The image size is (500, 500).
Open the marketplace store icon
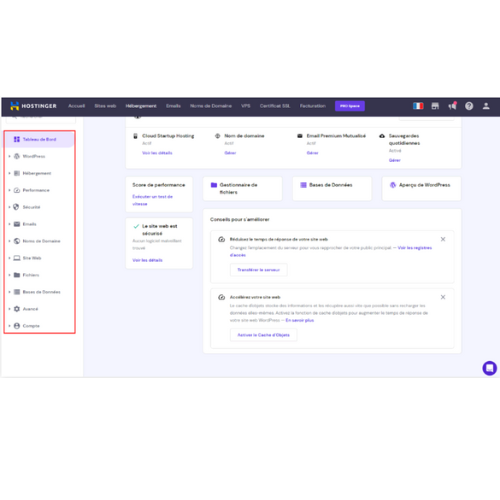click(x=435, y=106)
